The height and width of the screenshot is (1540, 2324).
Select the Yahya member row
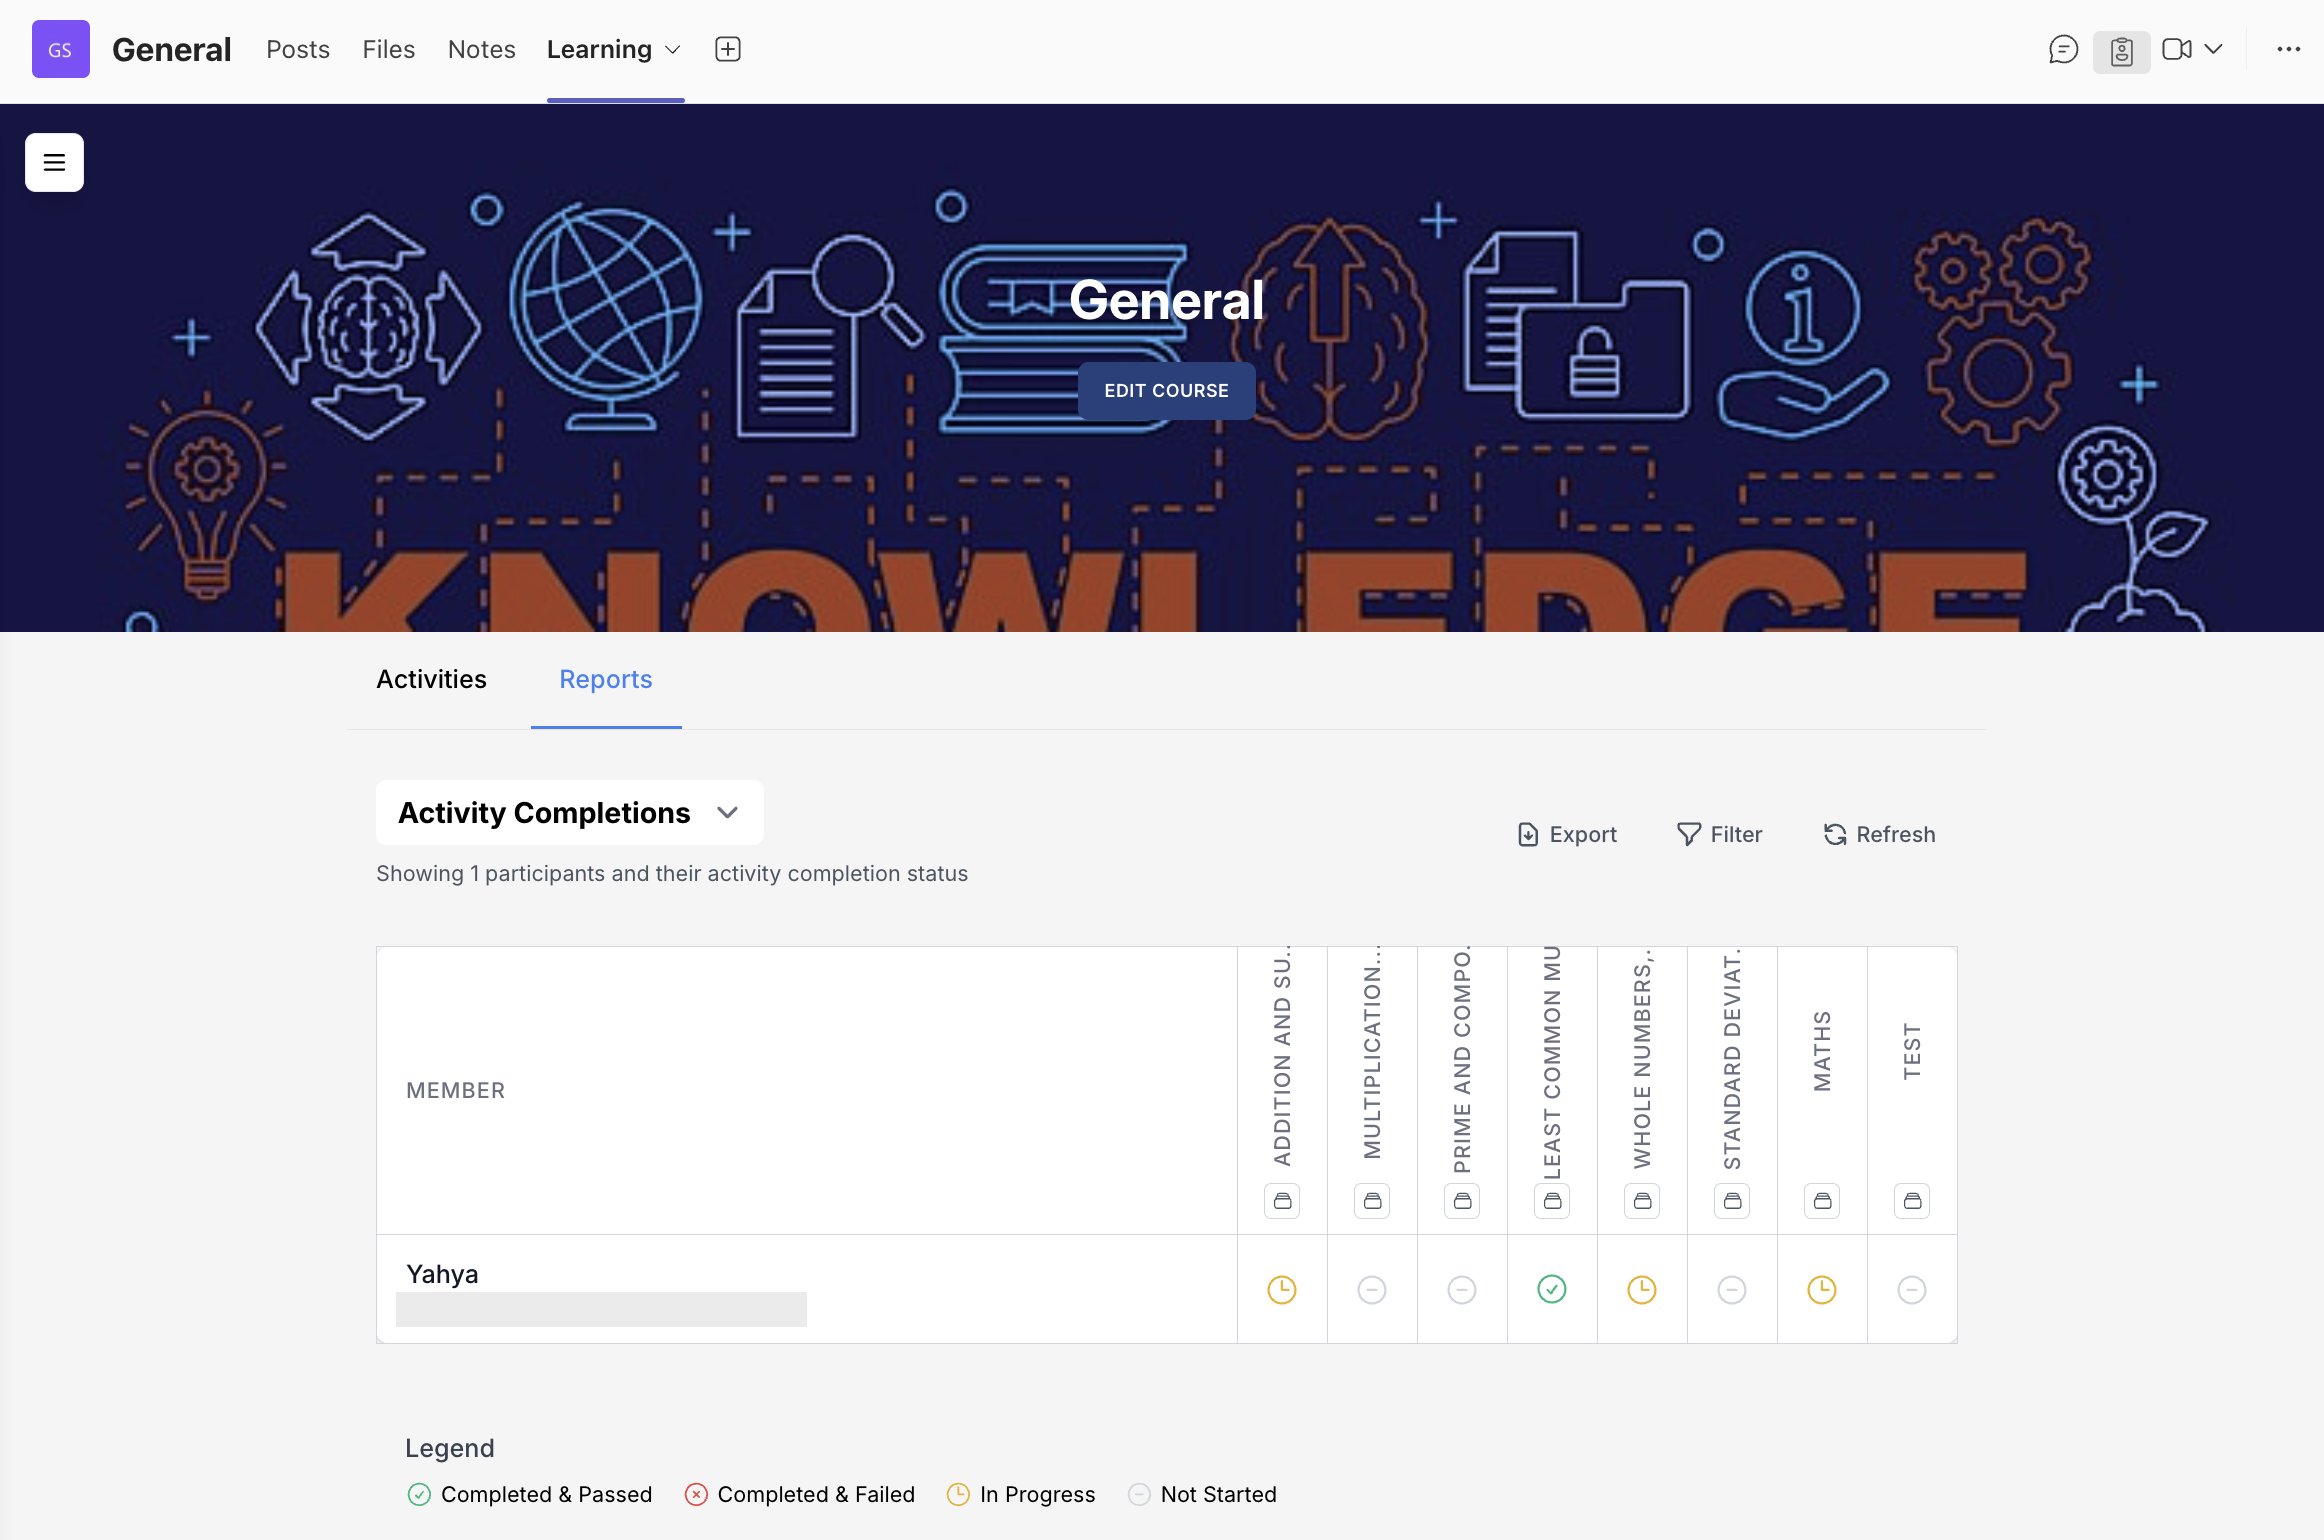(x=442, y=1274)
